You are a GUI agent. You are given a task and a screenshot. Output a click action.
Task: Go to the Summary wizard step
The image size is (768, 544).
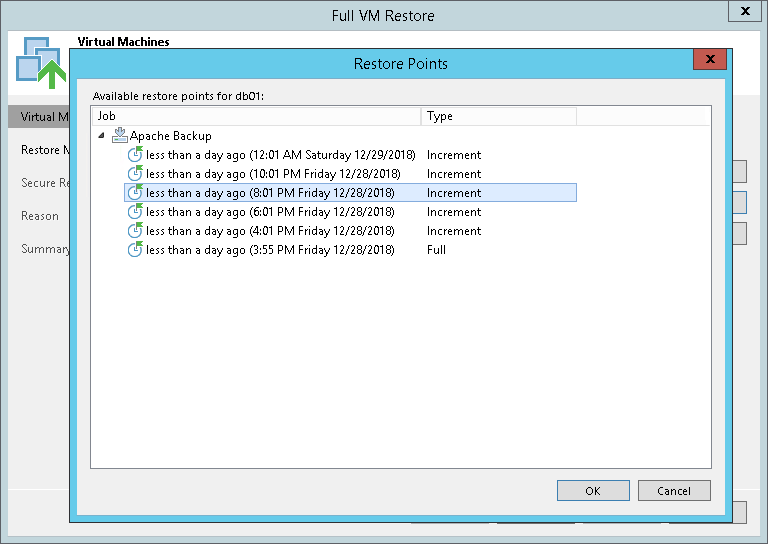(45, 249)
